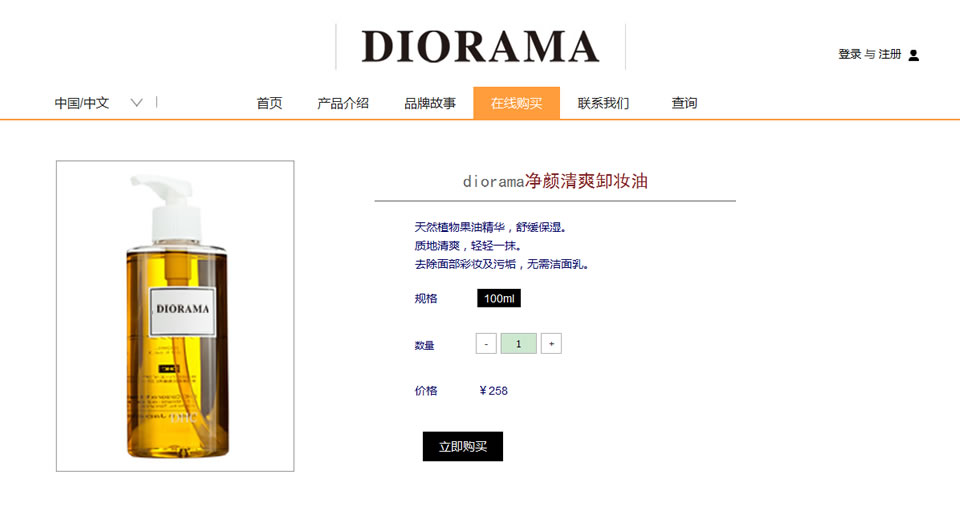The width and height of the screenshot is (960, 532).
Task: Increase quantity with the plus button
Action: coord(551,343)
